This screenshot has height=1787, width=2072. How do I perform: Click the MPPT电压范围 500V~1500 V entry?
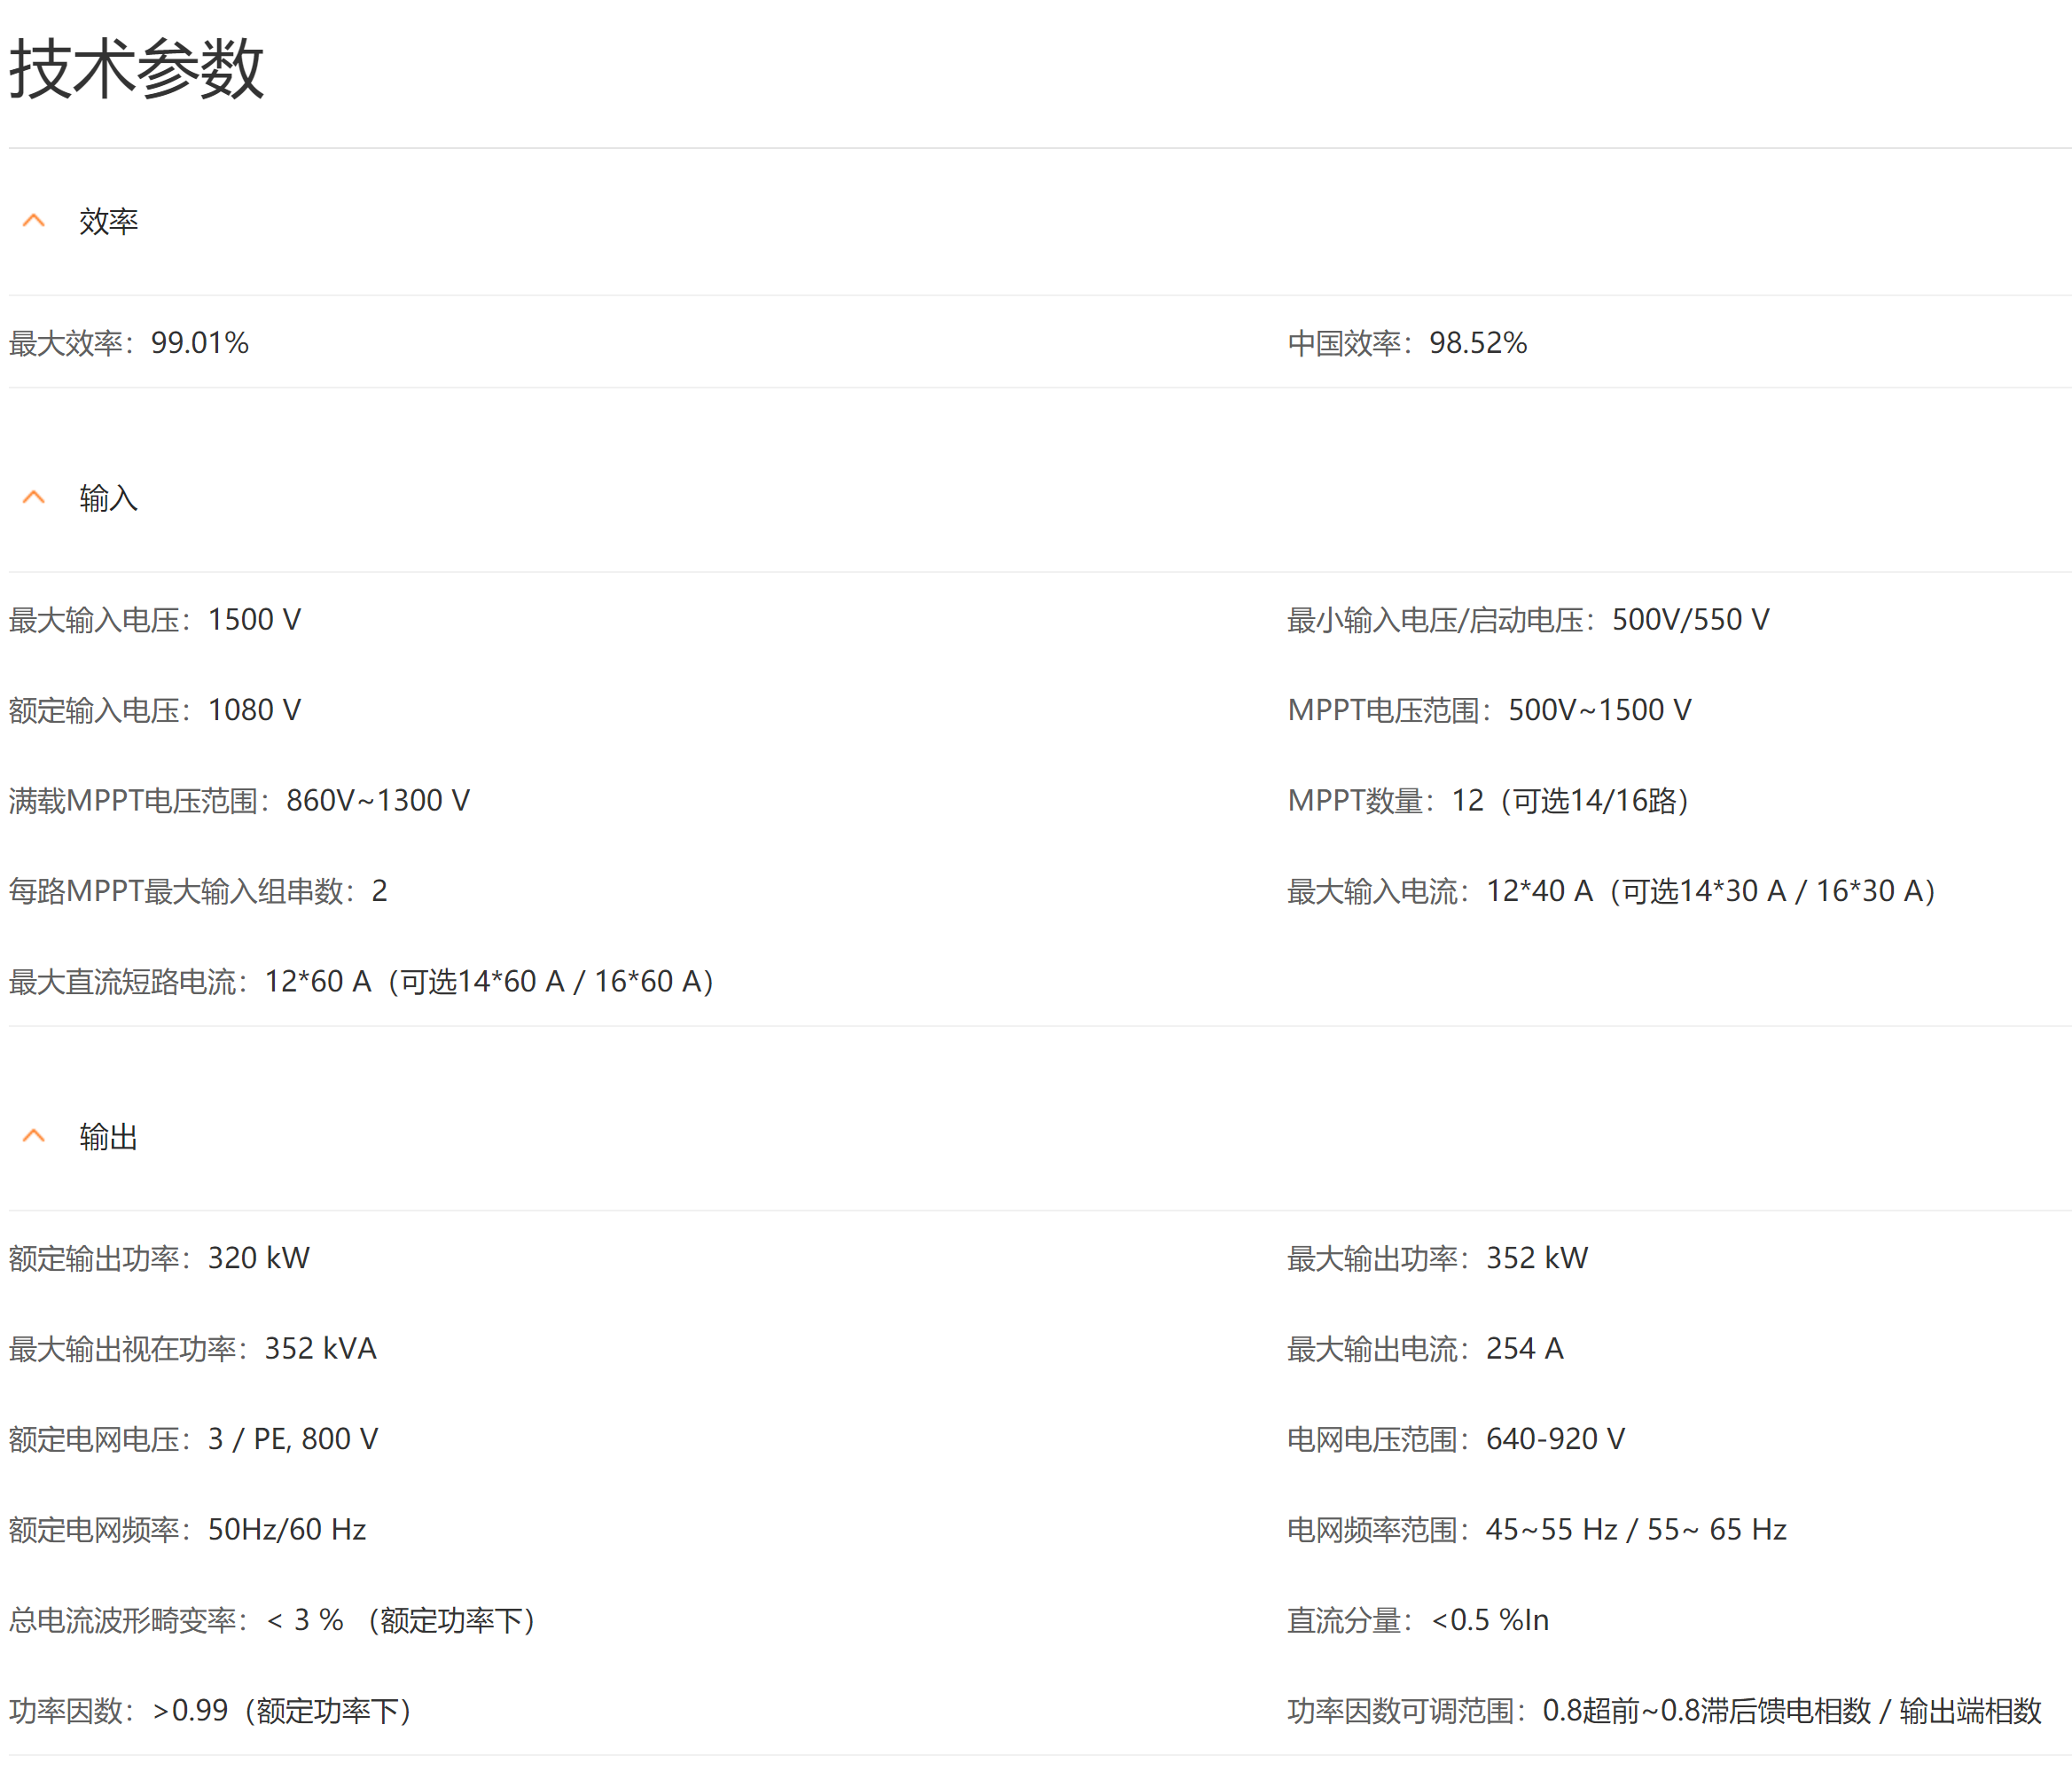tap(1489, 710)
